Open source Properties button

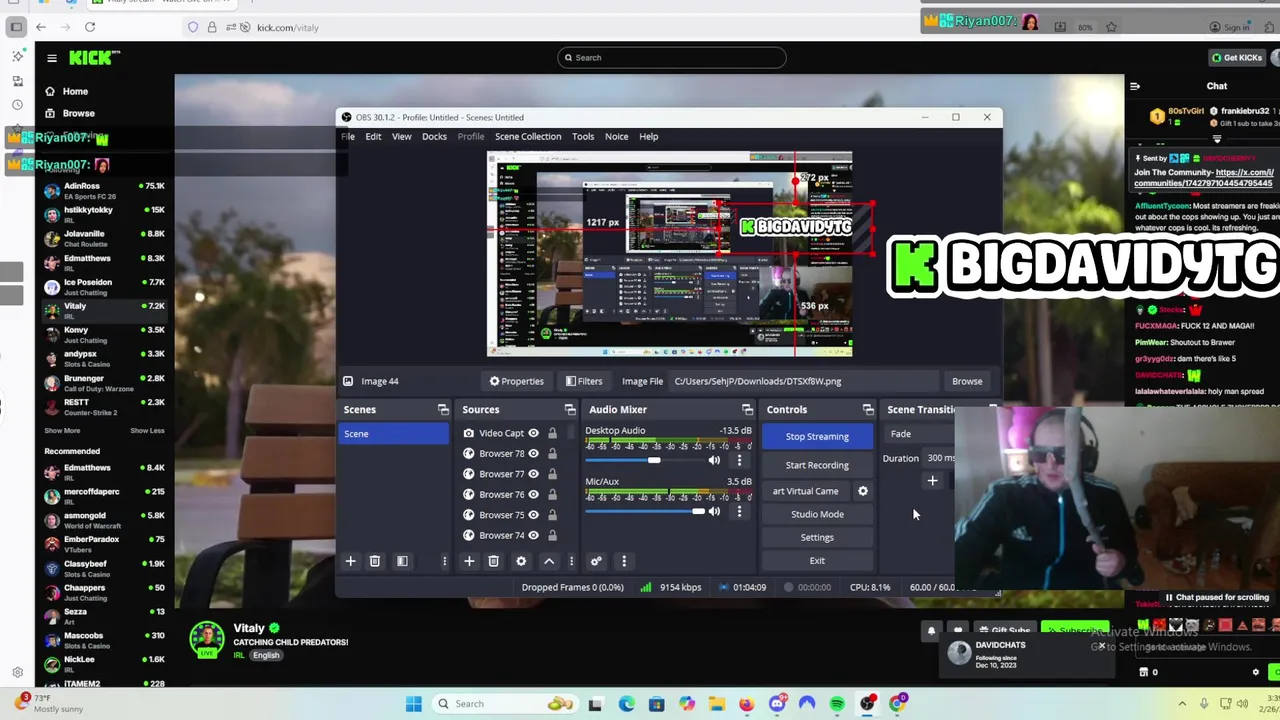click(517, 381)
